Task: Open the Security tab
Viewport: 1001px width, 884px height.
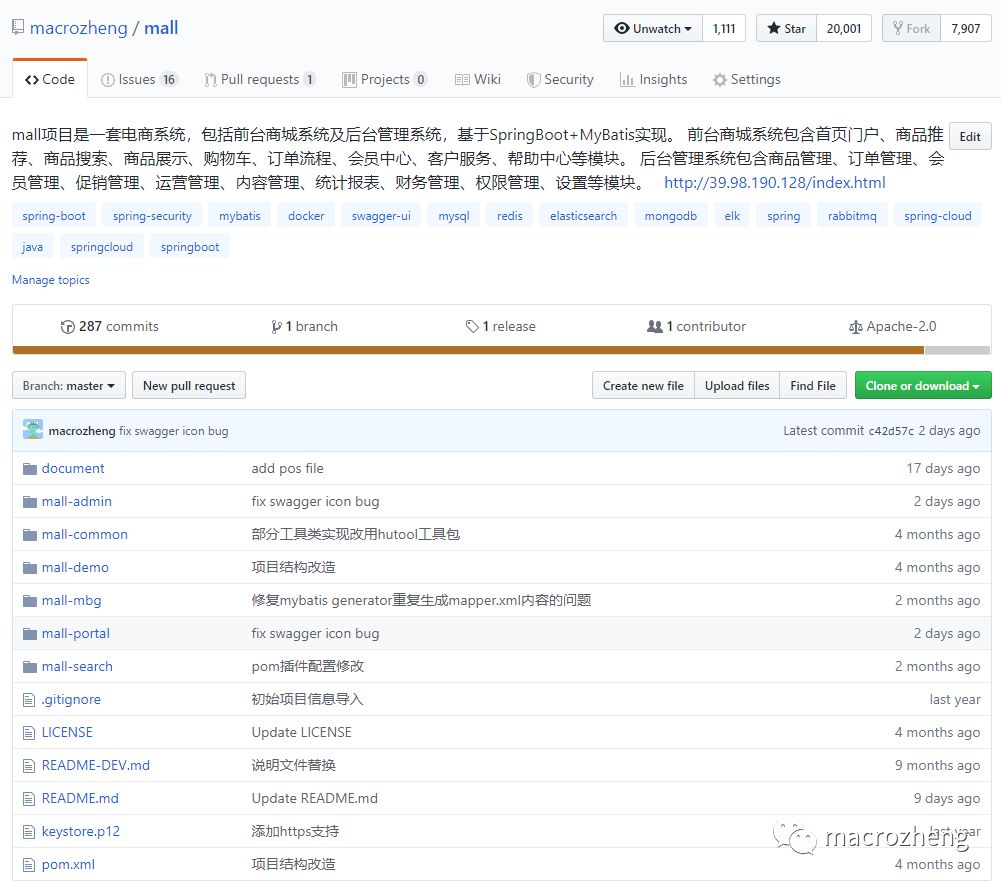Action: pyautogui.click(x=560, y=79)
